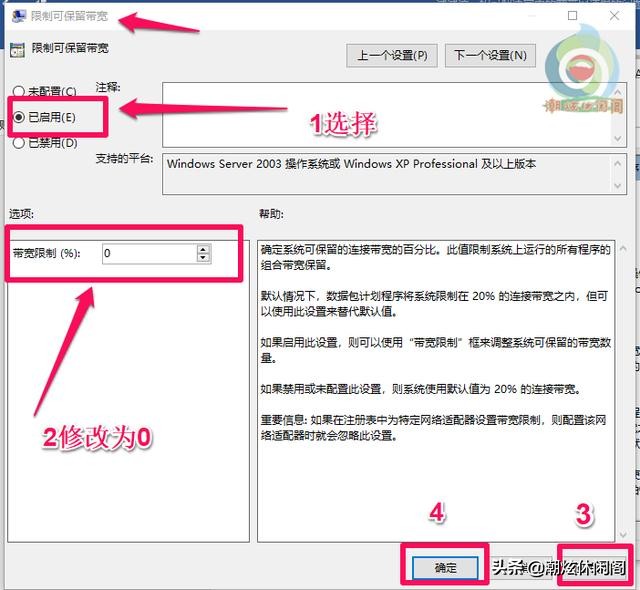Confirm with the 确定 button
Viewport: 640px width, 590px height.
tap(445, 568)
